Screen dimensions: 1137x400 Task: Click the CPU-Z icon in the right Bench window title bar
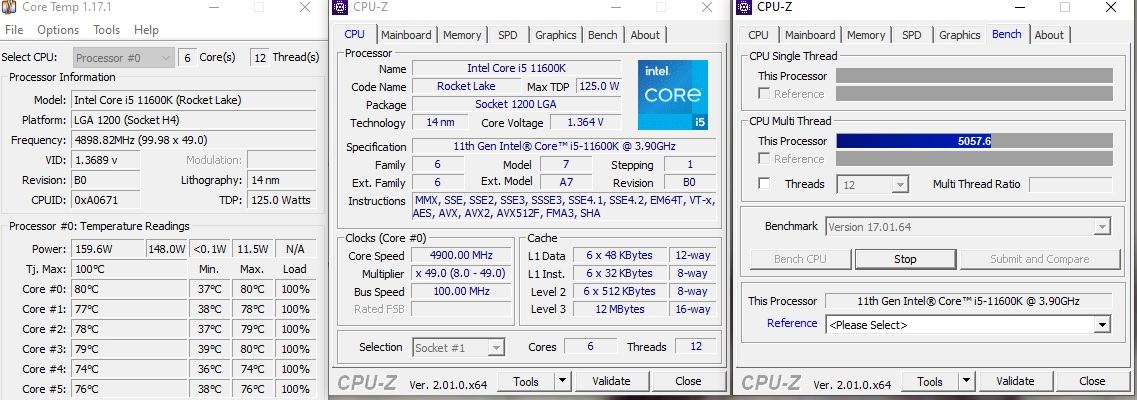(x=744, y=7)
